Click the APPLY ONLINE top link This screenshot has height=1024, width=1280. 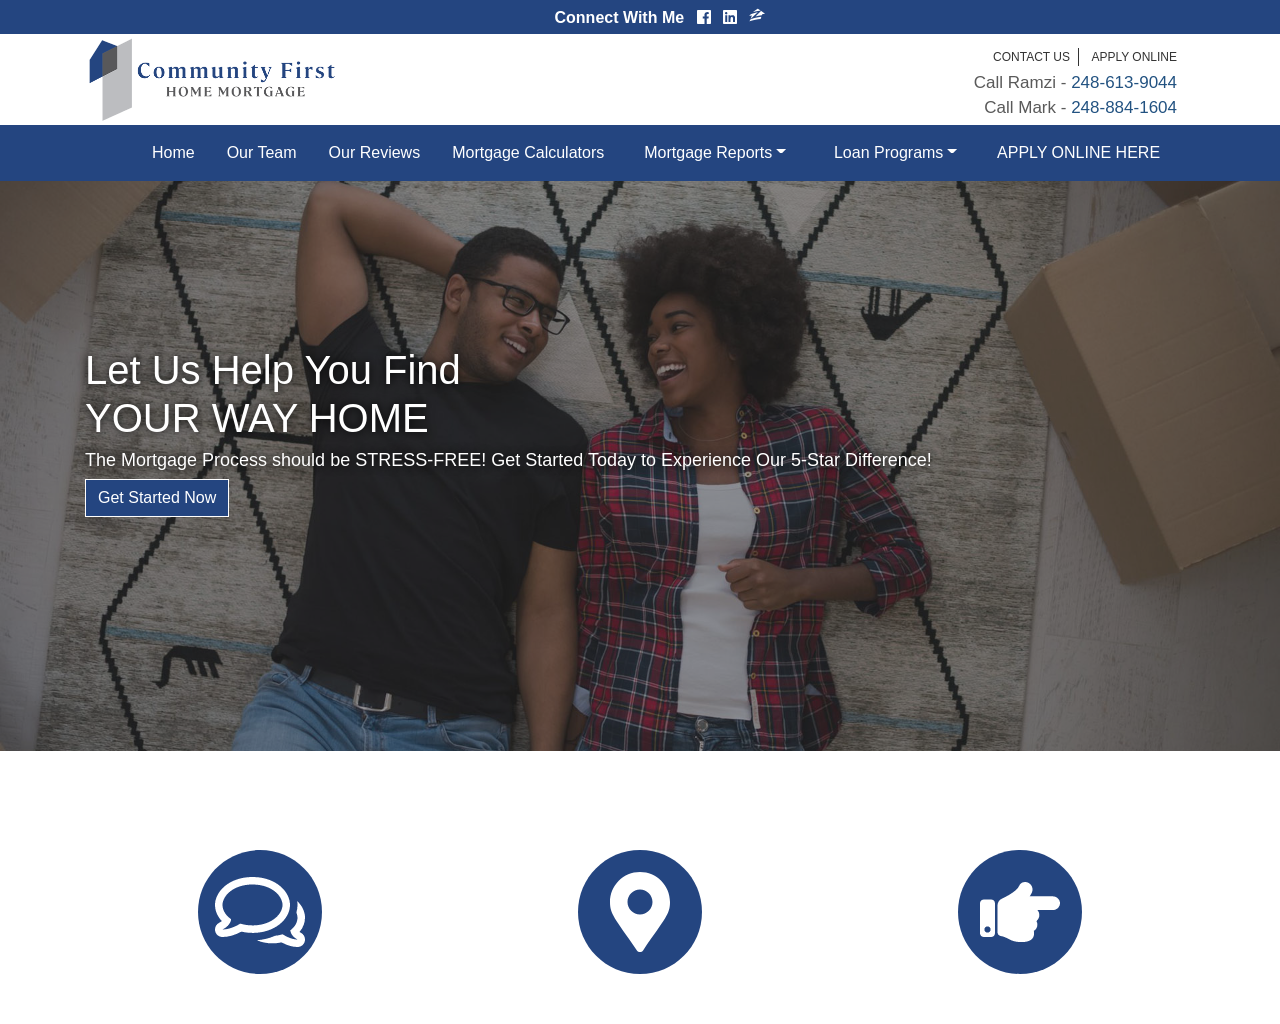point(1134,57)
